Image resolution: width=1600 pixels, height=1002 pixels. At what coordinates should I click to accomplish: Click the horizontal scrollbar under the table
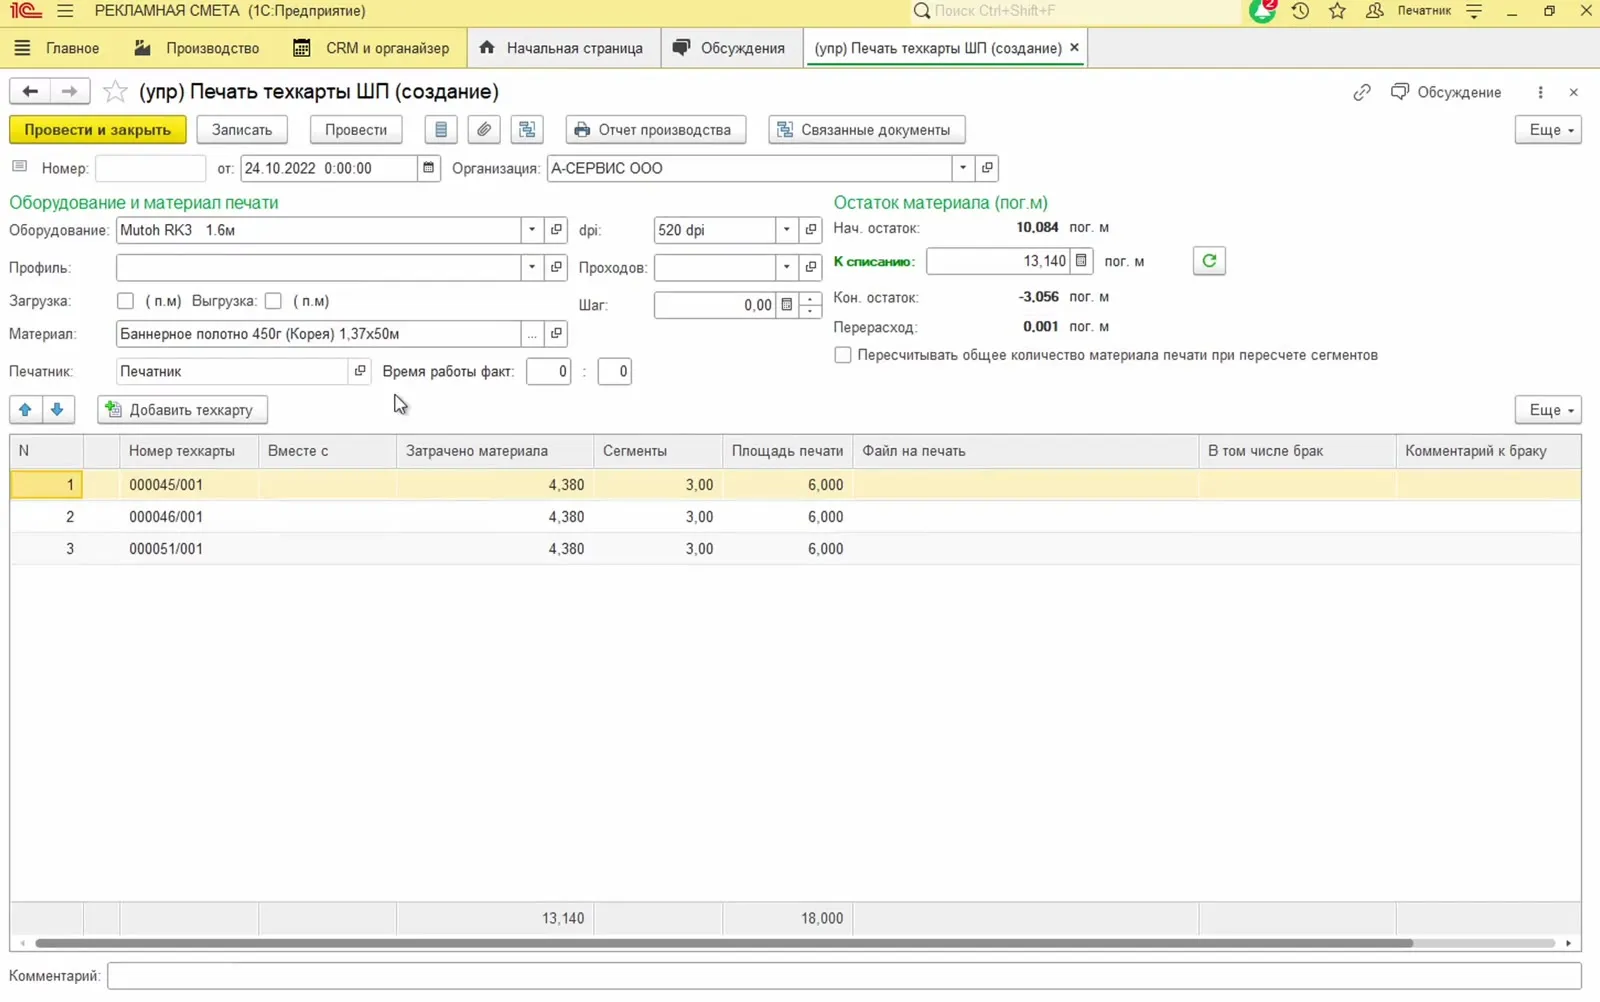[x=724, y=943]
